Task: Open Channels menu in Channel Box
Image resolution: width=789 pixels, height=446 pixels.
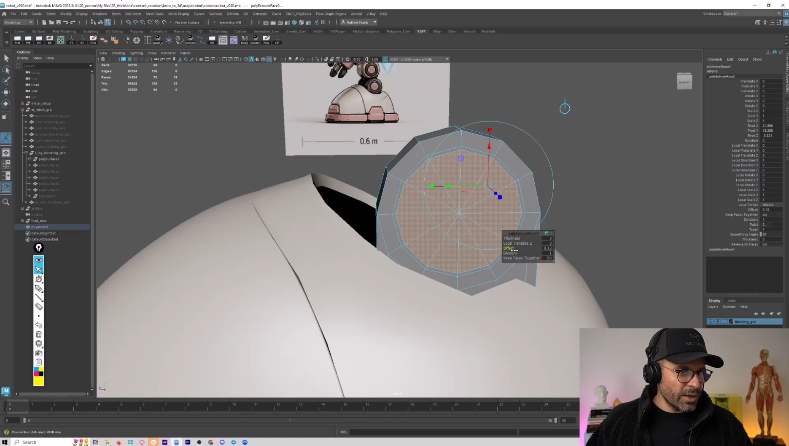Action: point(715,59)
